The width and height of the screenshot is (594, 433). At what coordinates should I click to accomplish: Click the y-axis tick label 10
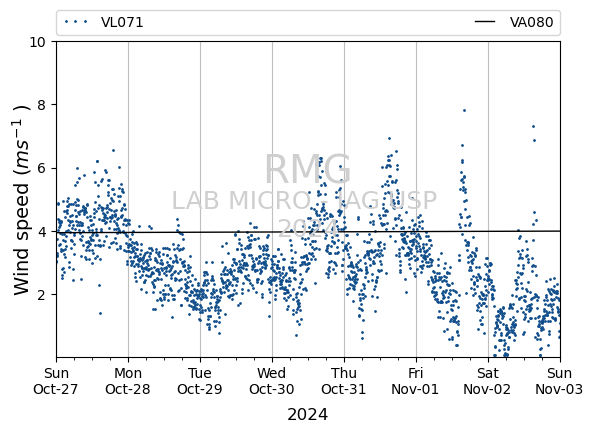pos(38,42)
